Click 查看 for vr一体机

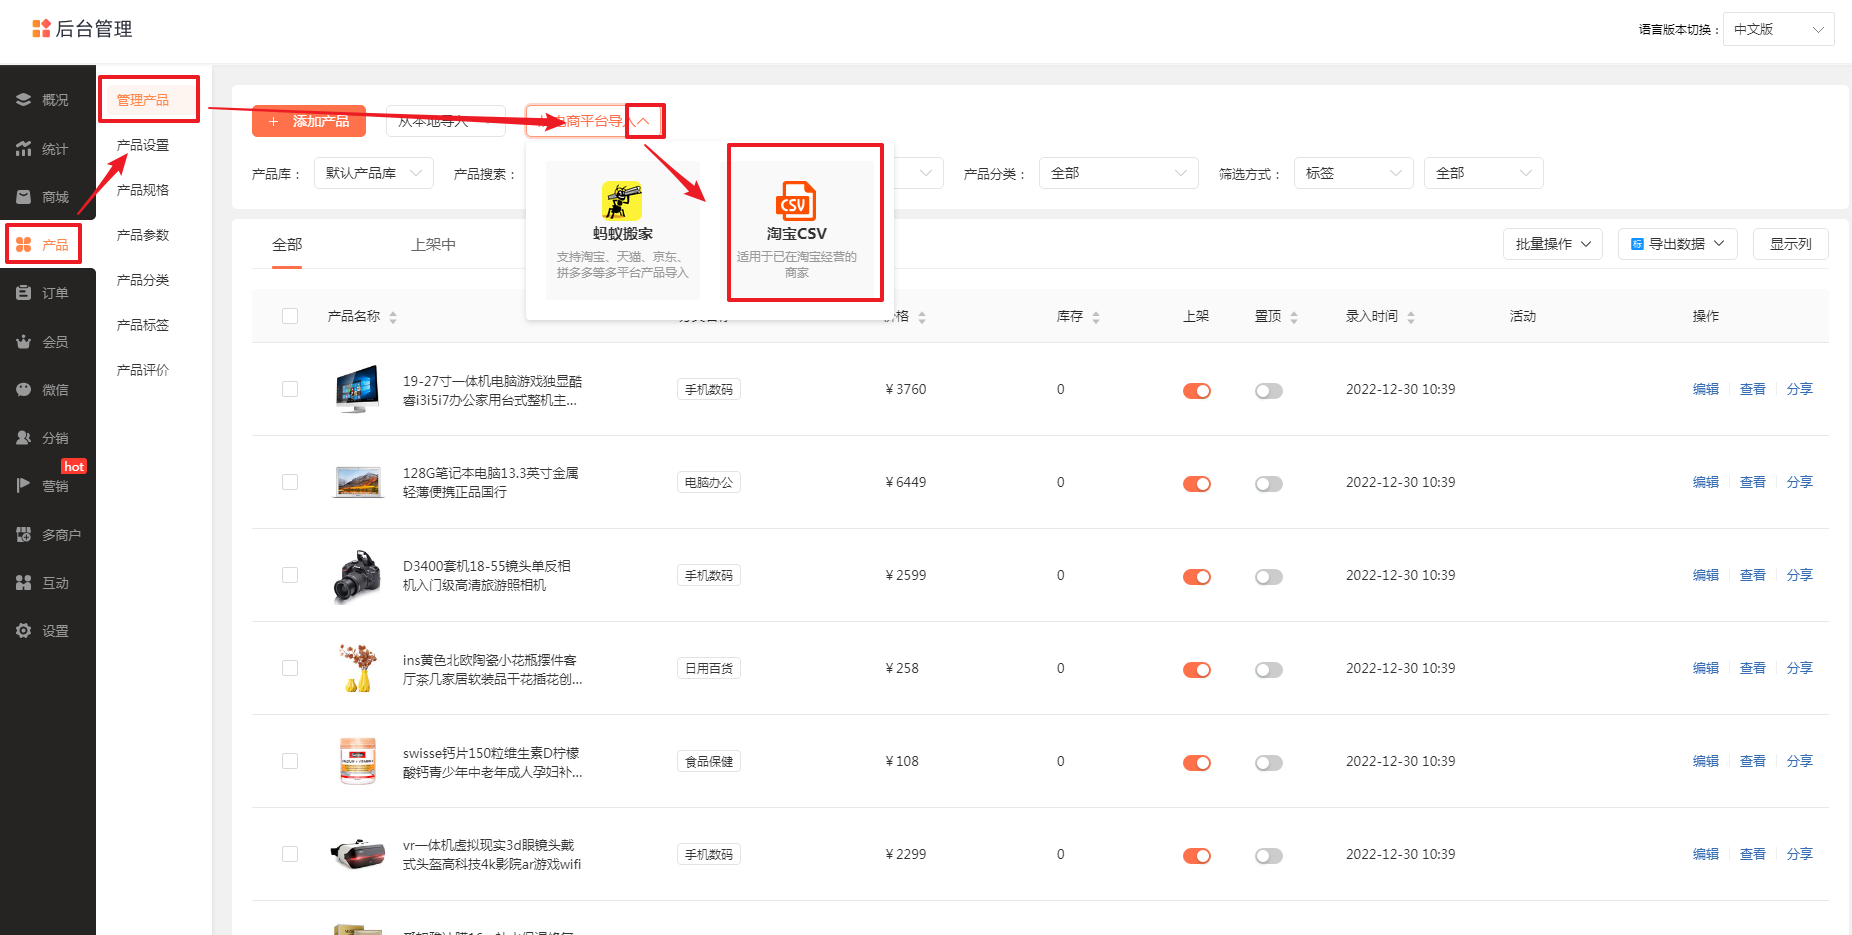pos(1753,854)
